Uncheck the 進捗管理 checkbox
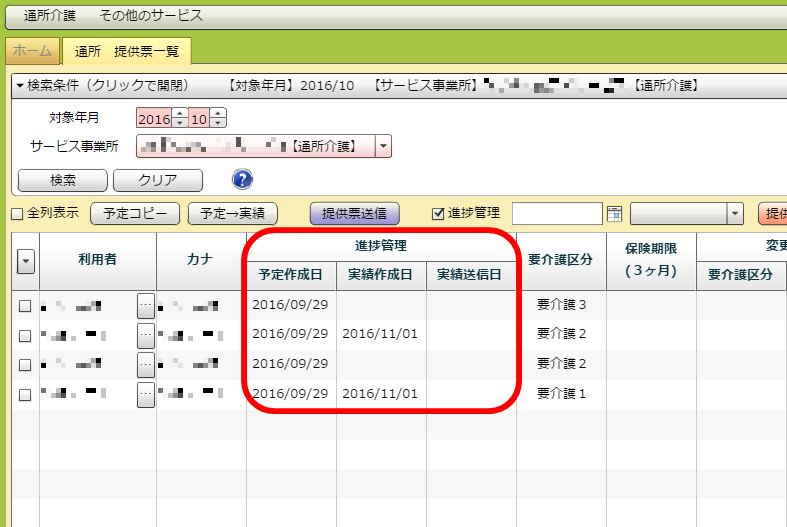Image resolution: width=787 pixels, height=527 pixels. click(x=437, y=213)
